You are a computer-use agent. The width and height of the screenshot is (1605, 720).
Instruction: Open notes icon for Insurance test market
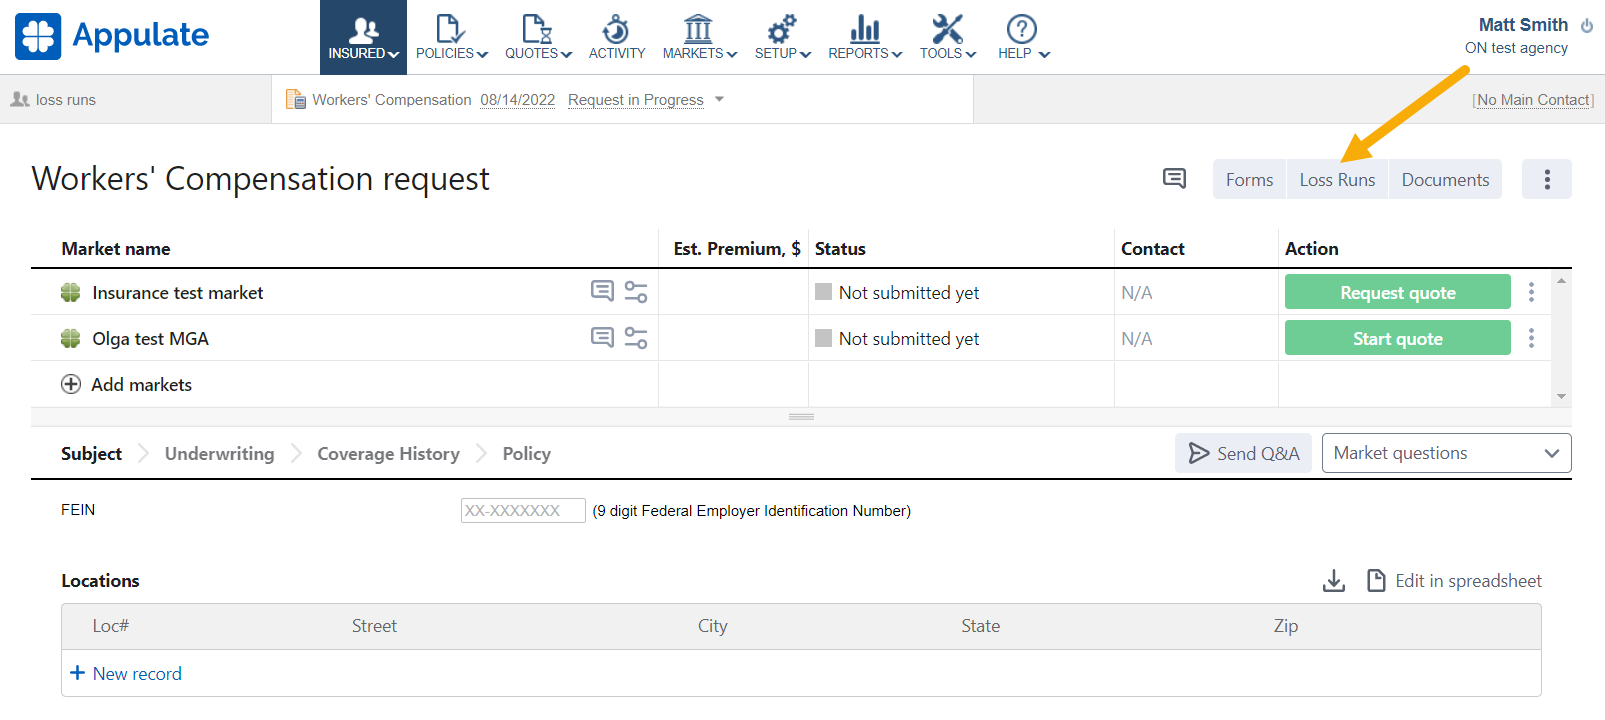pyautogui.click(x=602, y=291)
